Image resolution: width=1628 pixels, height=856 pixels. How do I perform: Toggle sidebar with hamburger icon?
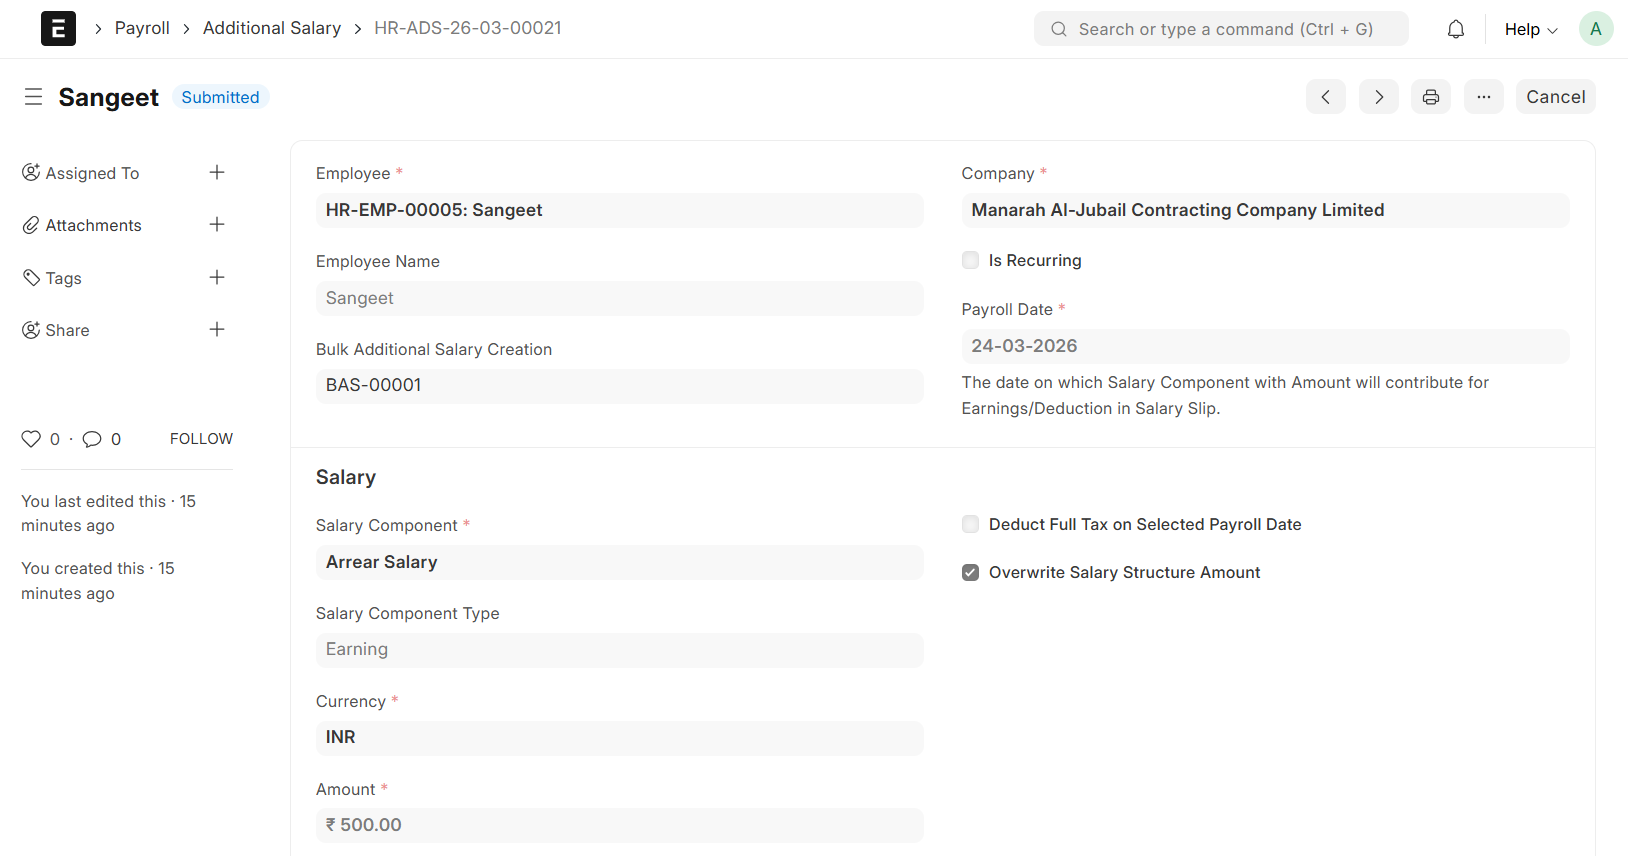pos(33,97)
